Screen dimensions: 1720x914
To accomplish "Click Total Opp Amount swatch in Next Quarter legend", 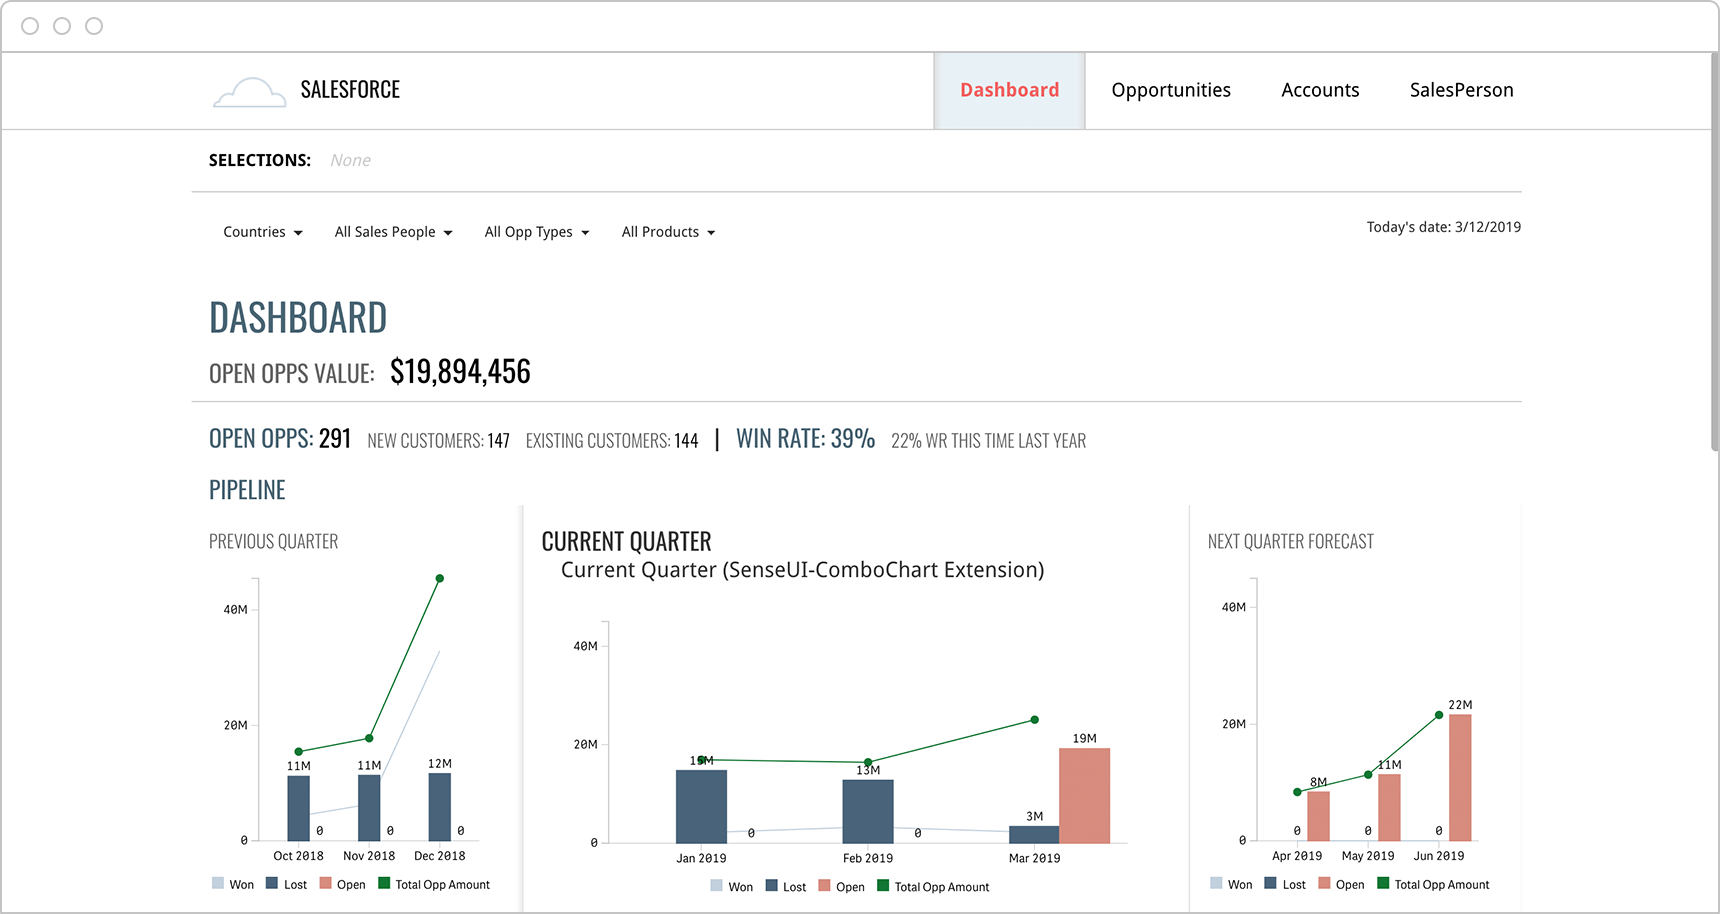I will pos(1383,883).
